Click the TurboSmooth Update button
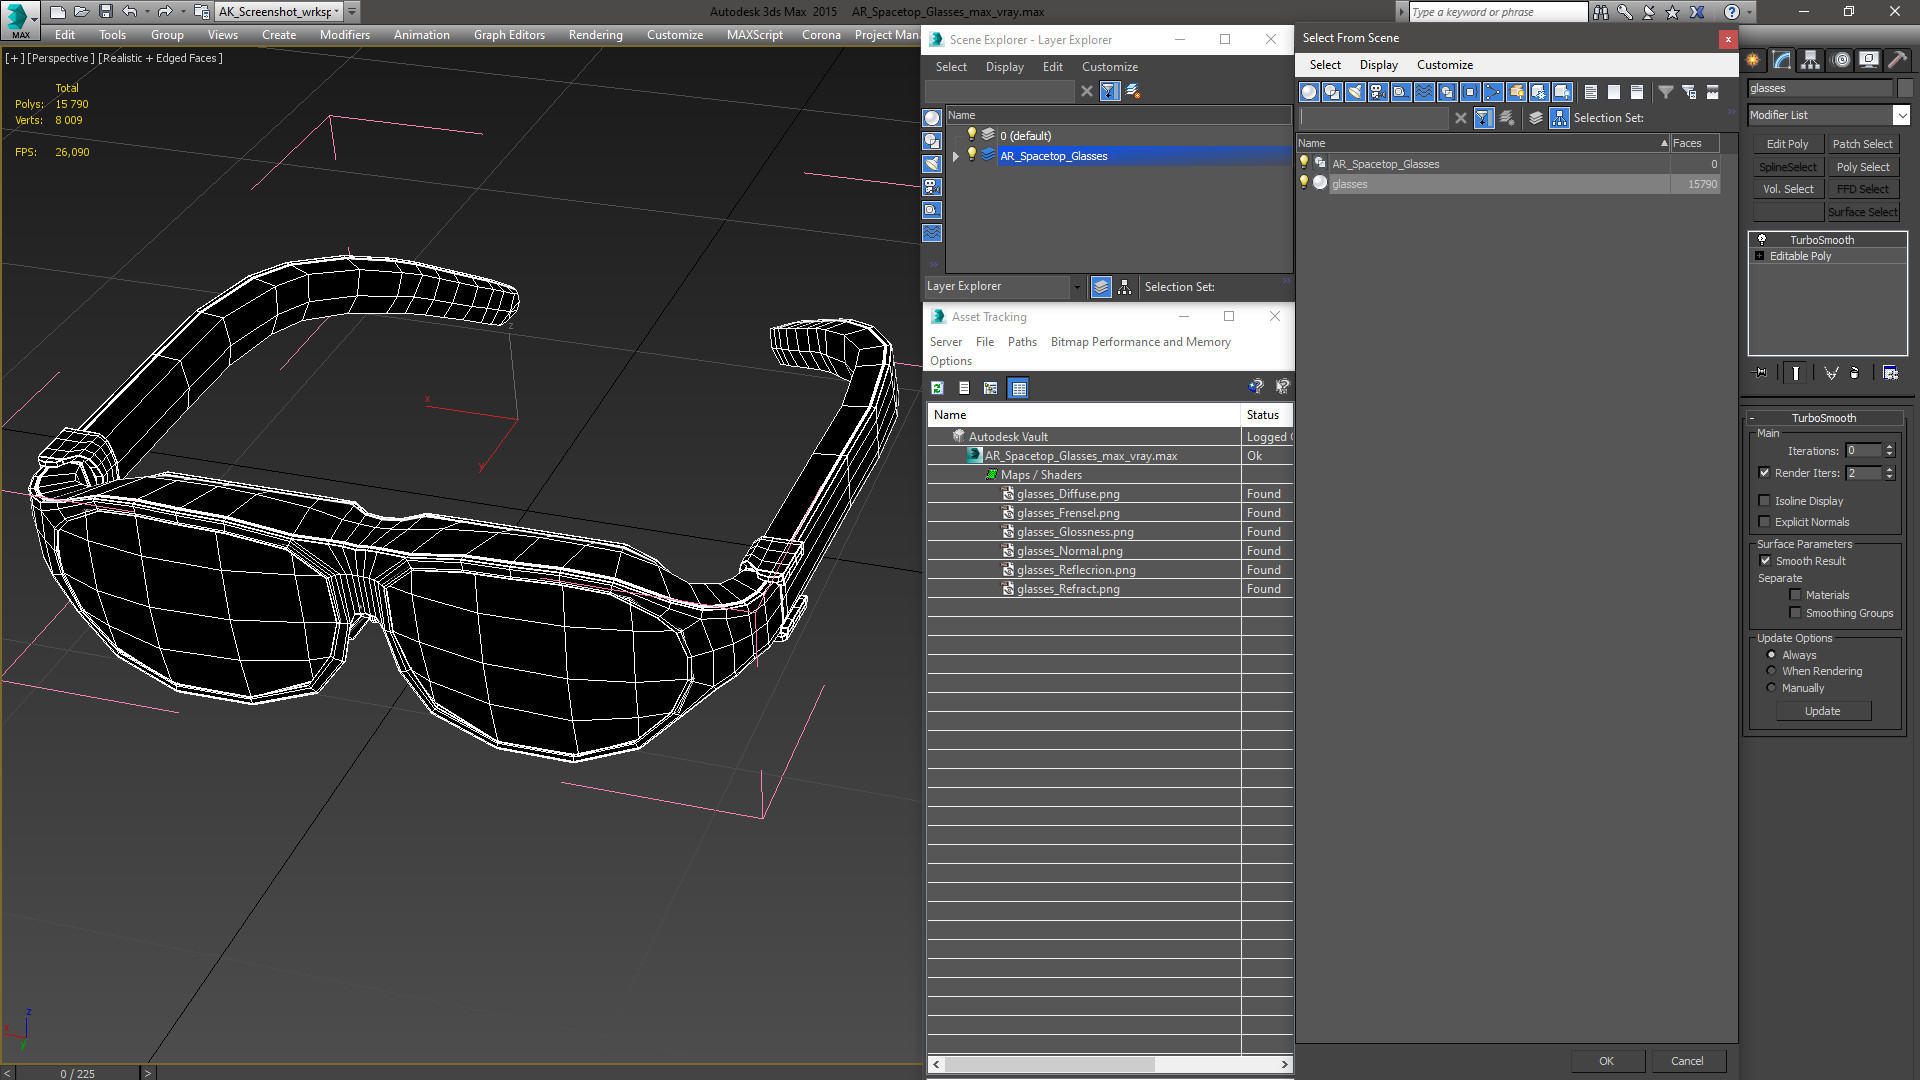The height and width of the screenshot is (1080, 1920). (x=1822, y=711)
